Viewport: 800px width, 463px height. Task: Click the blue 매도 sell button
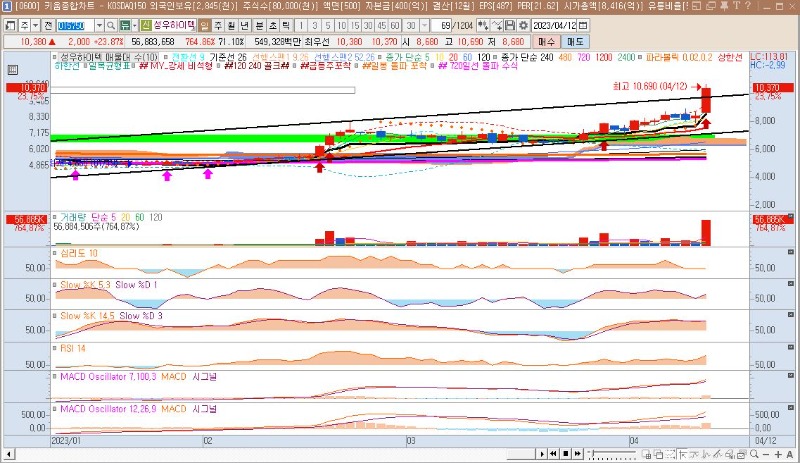(576, 42)
